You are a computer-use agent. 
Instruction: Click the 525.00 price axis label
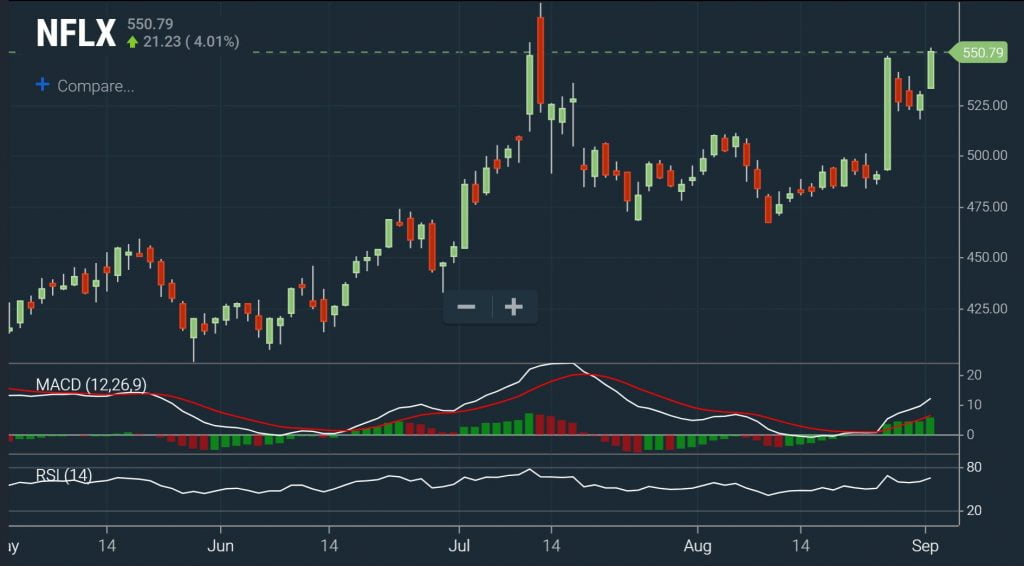click(x=986, y=105)
